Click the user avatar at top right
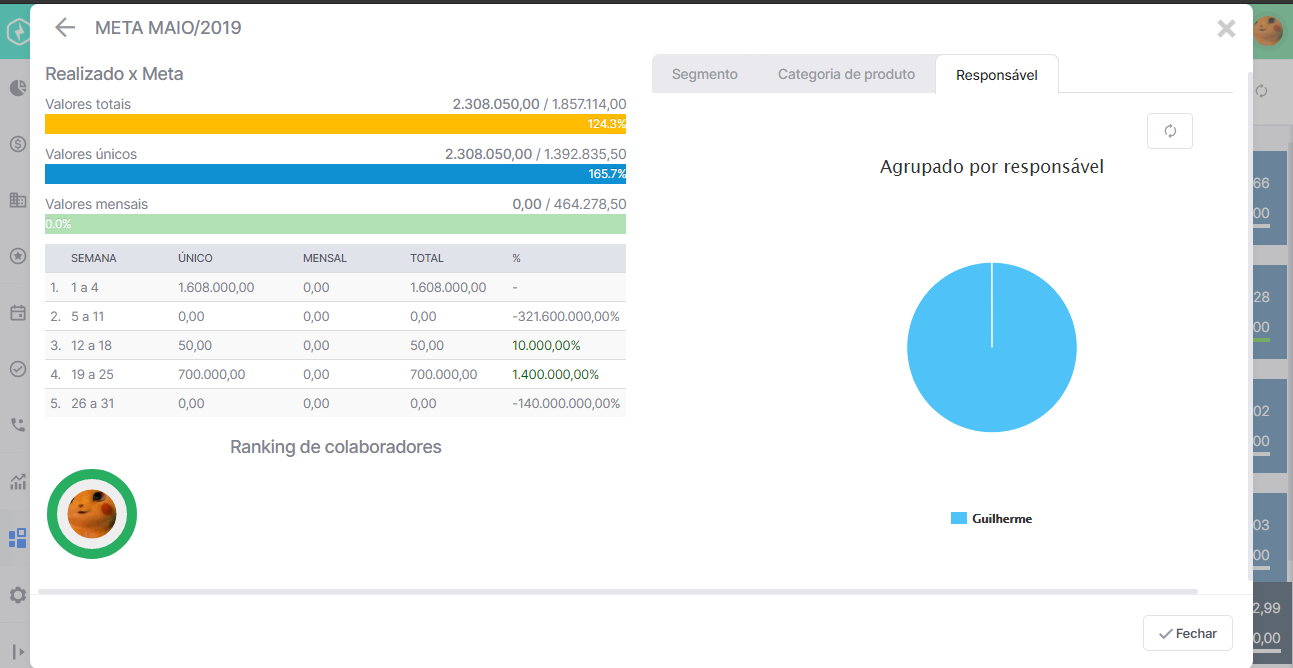1293x668 pixels. click(x=1269, y=30)
